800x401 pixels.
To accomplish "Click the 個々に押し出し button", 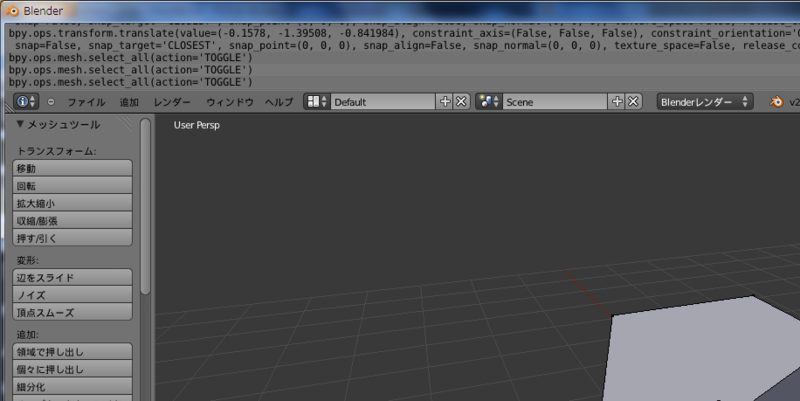I will 72,369.
